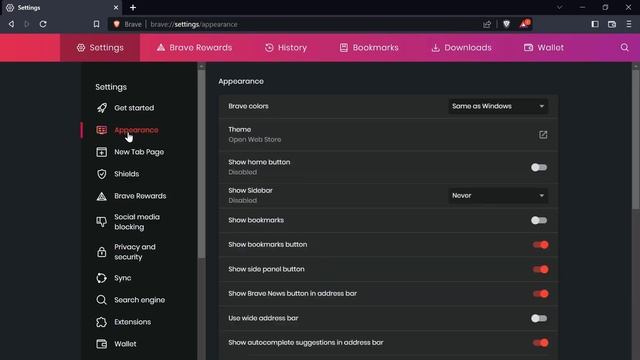This screenshot has width=640, height=360.
Task: Open the wallet icon in toolbar
Action: click(612, 24)
